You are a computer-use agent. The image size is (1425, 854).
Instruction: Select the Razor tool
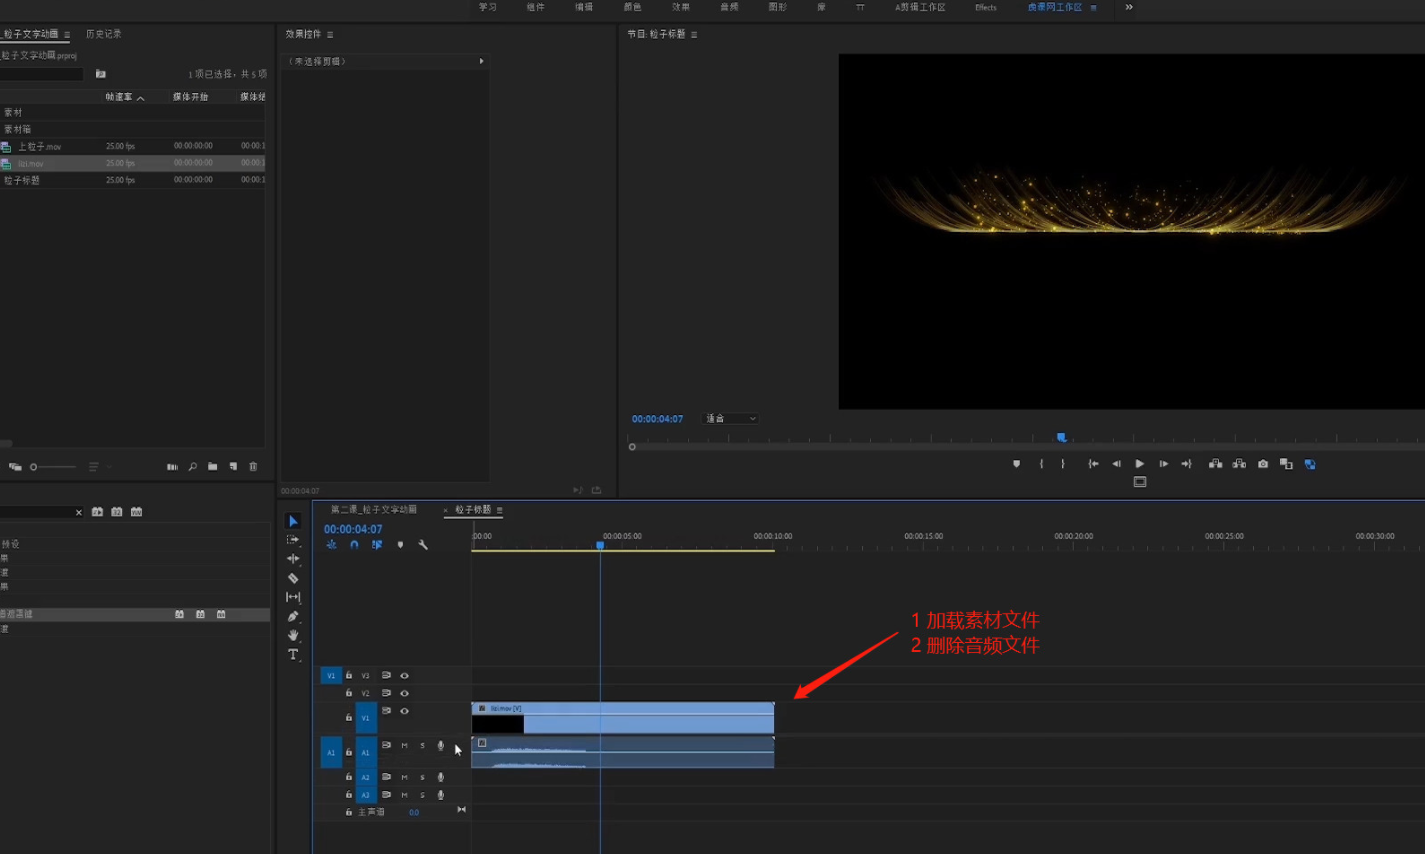(293, 578)
